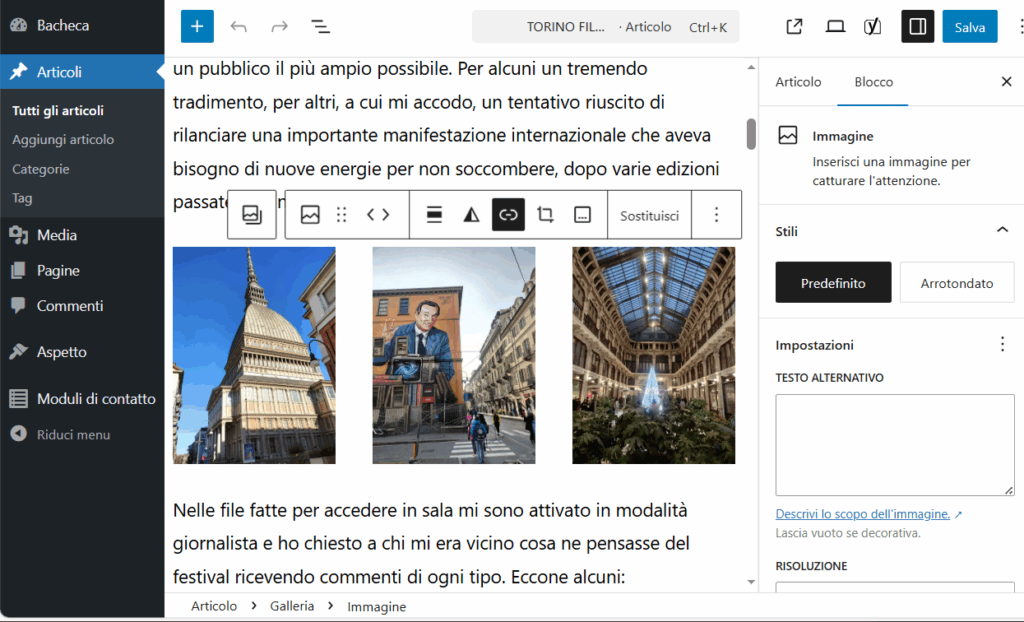Open Impostazioni three-dot options menu
The height and width of the screenshot is (622, 1024).
point(1002,345)
